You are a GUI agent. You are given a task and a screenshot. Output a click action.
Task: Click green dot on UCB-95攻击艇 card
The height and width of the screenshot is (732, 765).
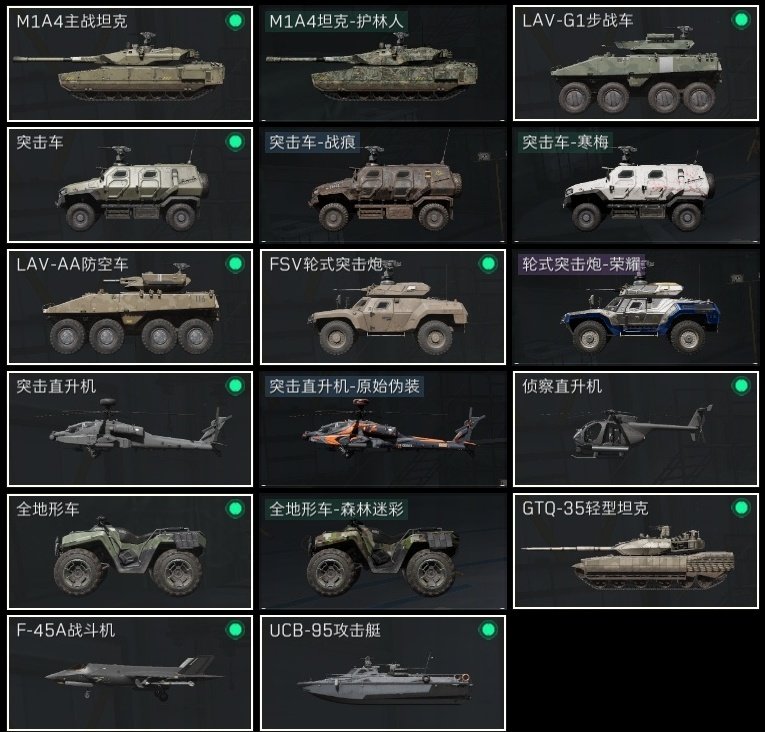pyautogui.click(x=488, y=630)
